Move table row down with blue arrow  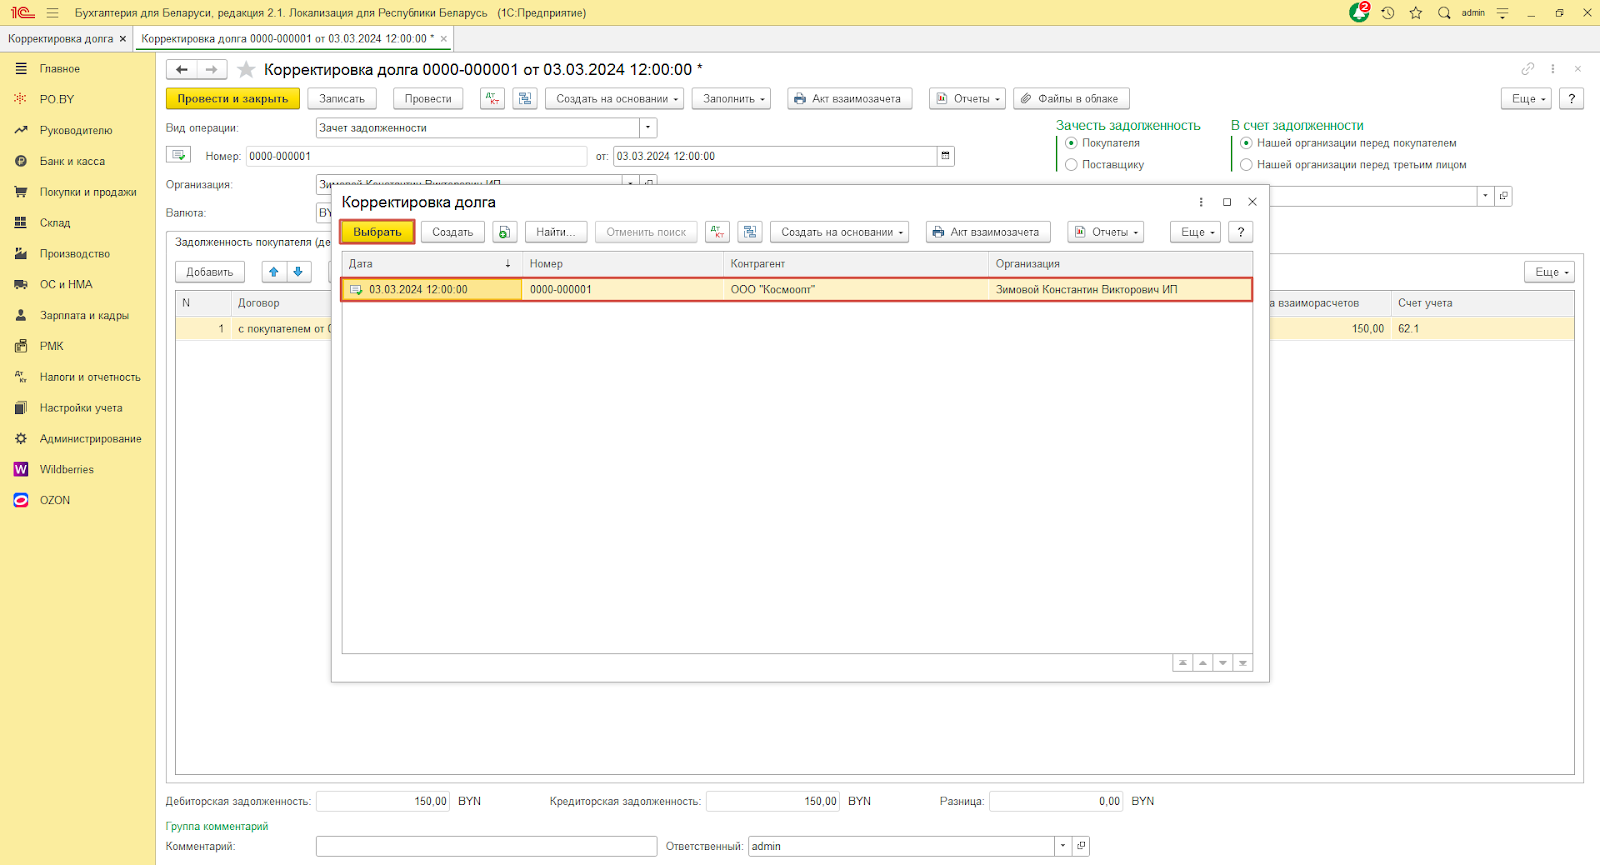click(298, 272)
